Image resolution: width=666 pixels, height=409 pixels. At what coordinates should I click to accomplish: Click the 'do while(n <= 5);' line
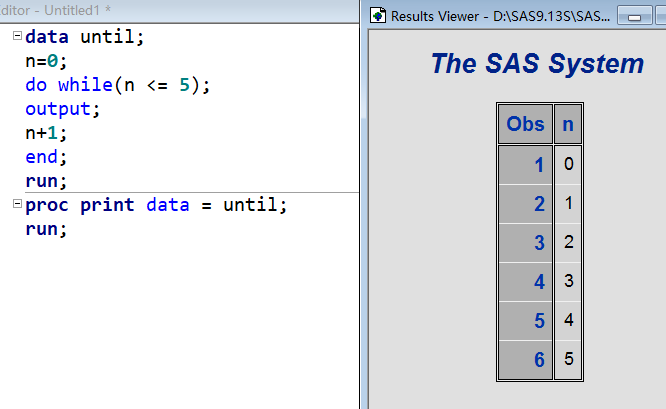coord(118,85)
